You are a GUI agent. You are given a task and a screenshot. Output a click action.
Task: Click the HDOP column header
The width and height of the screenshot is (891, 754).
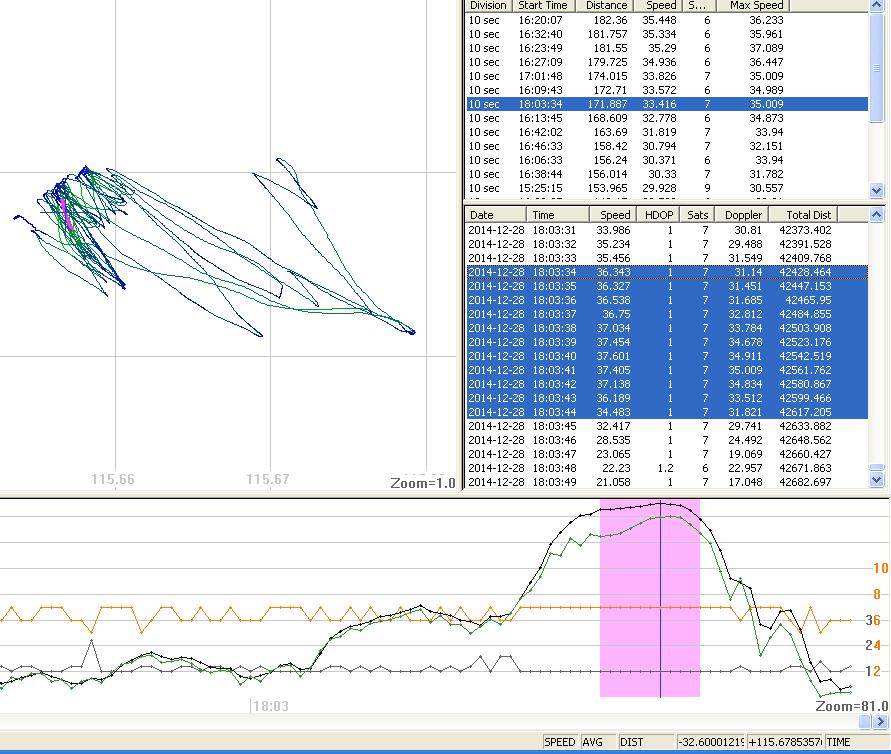[x=658, y=215]
